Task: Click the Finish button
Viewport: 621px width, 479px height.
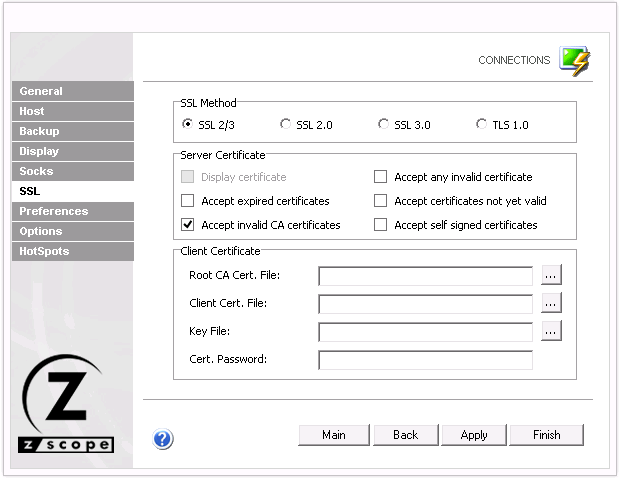Action: click(x=547, y=435)
